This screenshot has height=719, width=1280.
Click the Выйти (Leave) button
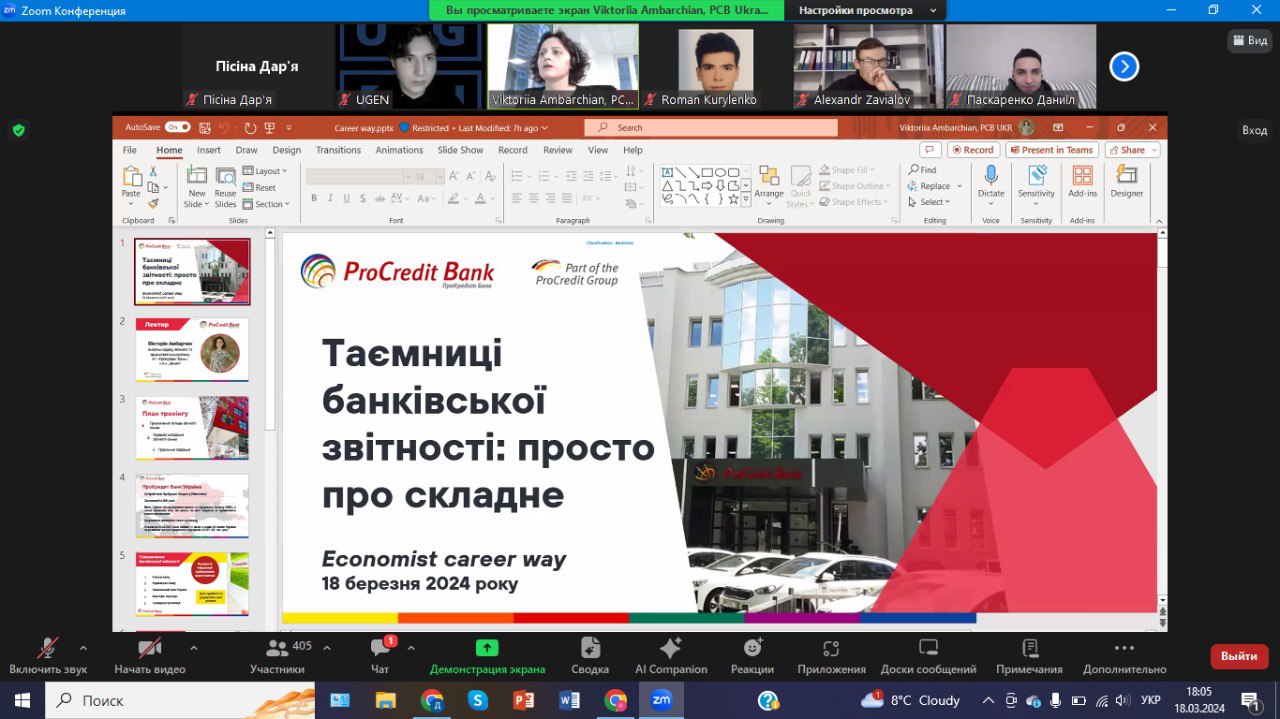point(1239,656)
